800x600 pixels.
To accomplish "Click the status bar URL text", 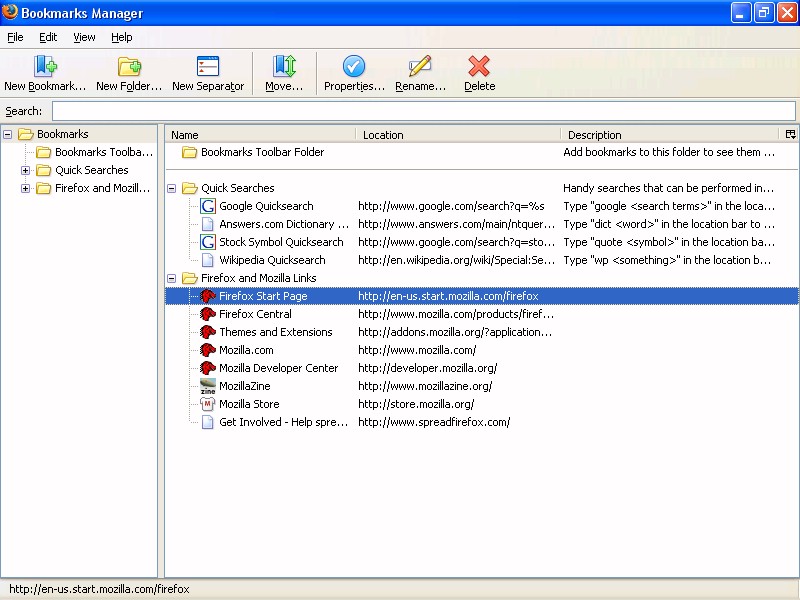I will [99, 589].
